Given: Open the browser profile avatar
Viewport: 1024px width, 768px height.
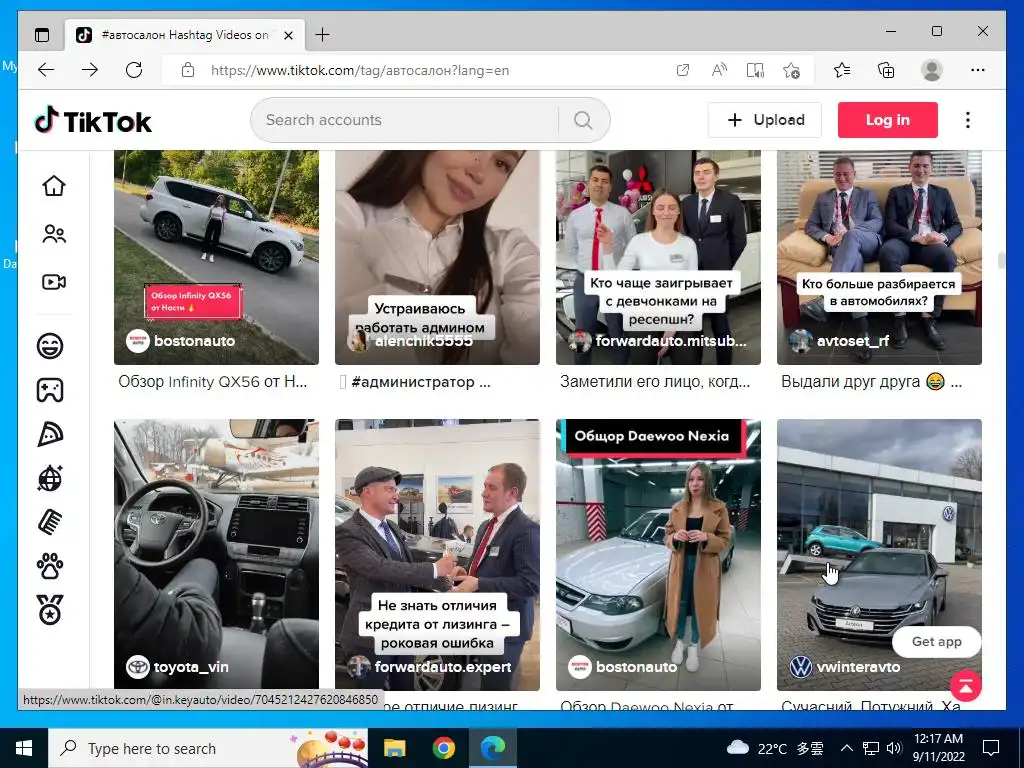Looking at the screenshot, I should click(932, 70).
